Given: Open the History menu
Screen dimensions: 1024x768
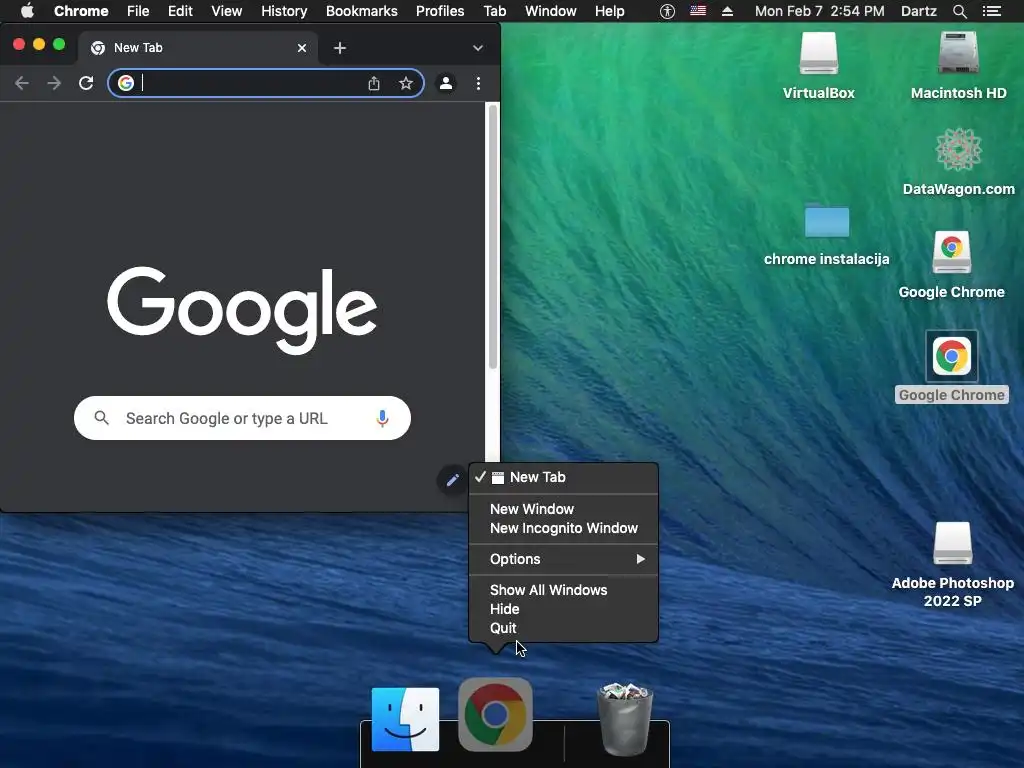Looking at the screenshot, I should click(x=284, y=11).
